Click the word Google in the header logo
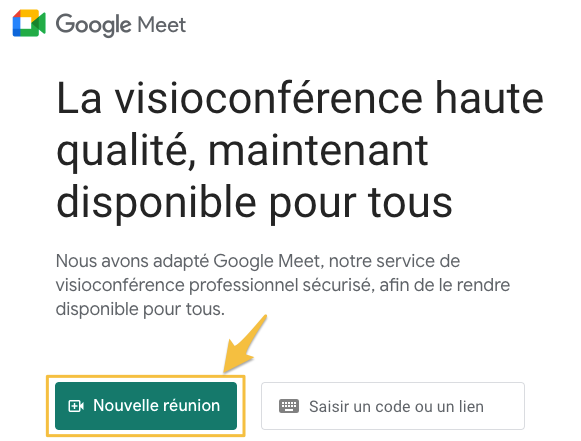Viewport: 581px width, 441px height. tap(93, 25)
